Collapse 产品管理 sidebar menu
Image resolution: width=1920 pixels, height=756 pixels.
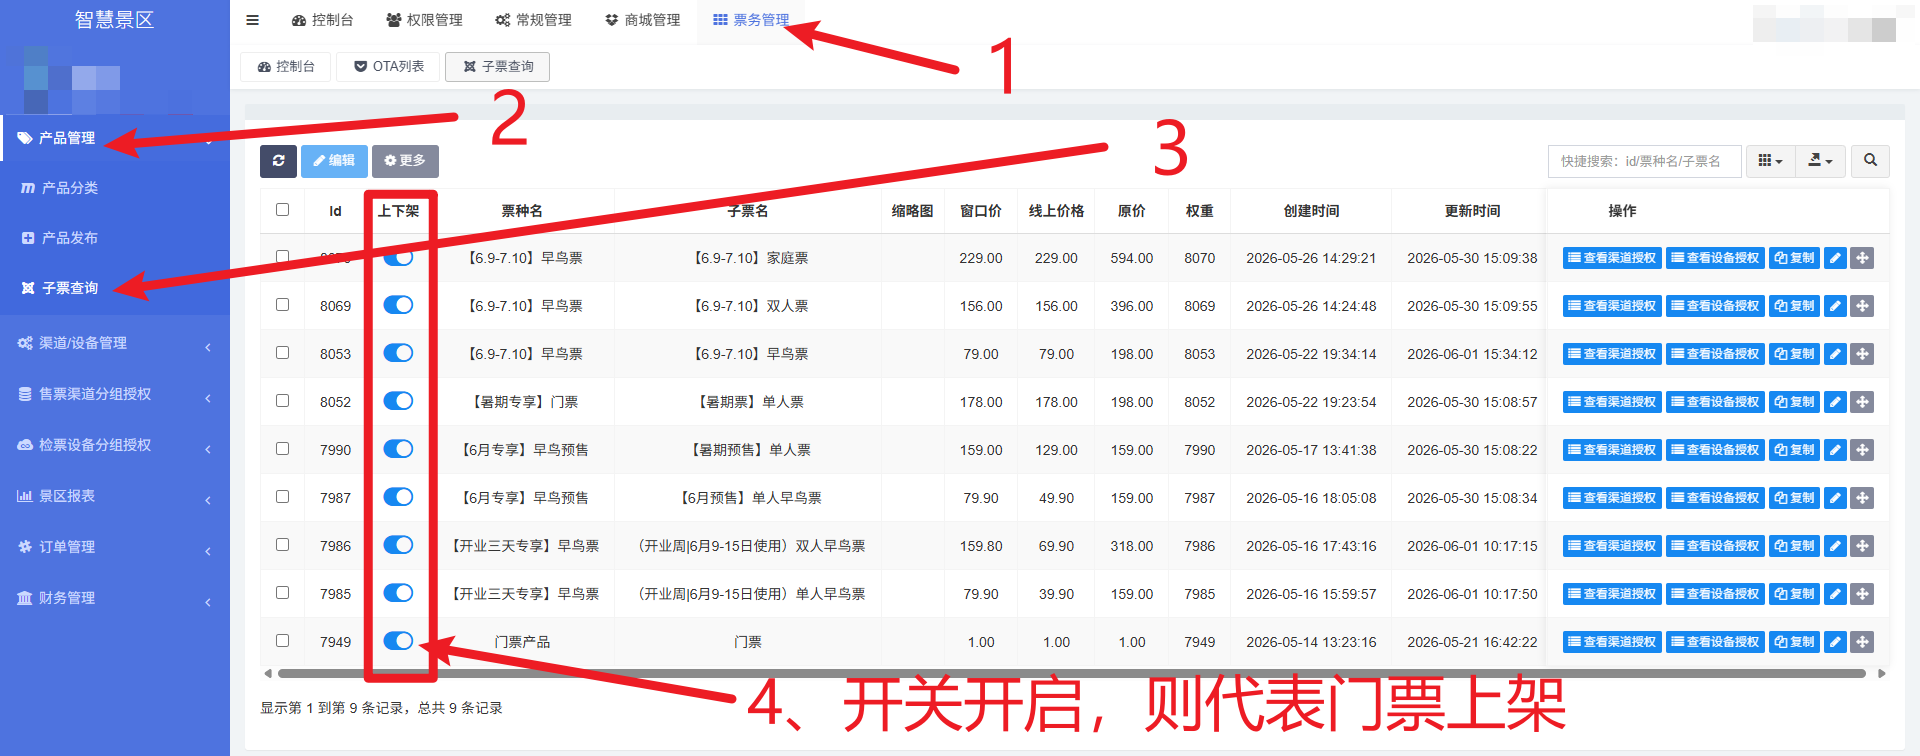tap(115, 138)
